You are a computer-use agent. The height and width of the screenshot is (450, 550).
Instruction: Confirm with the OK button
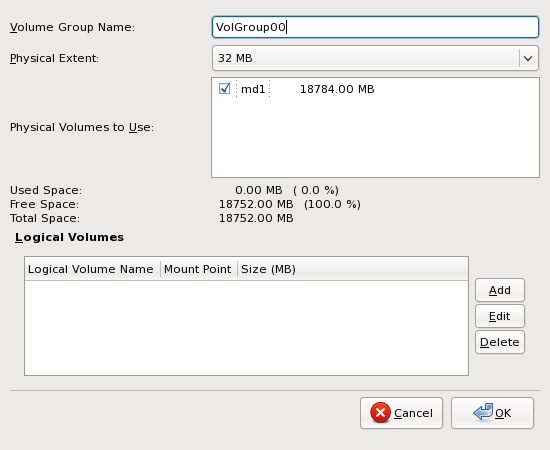(492, 413)
